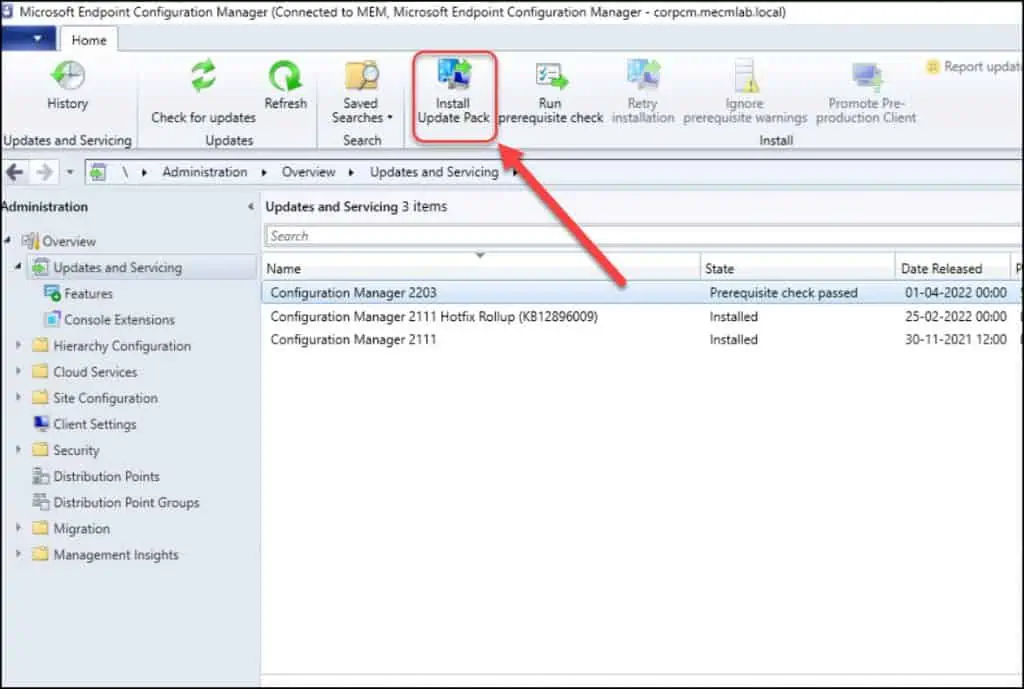Sort by Date Released column header
This screenshot has width=1024, height=689.
pos(952,268)
